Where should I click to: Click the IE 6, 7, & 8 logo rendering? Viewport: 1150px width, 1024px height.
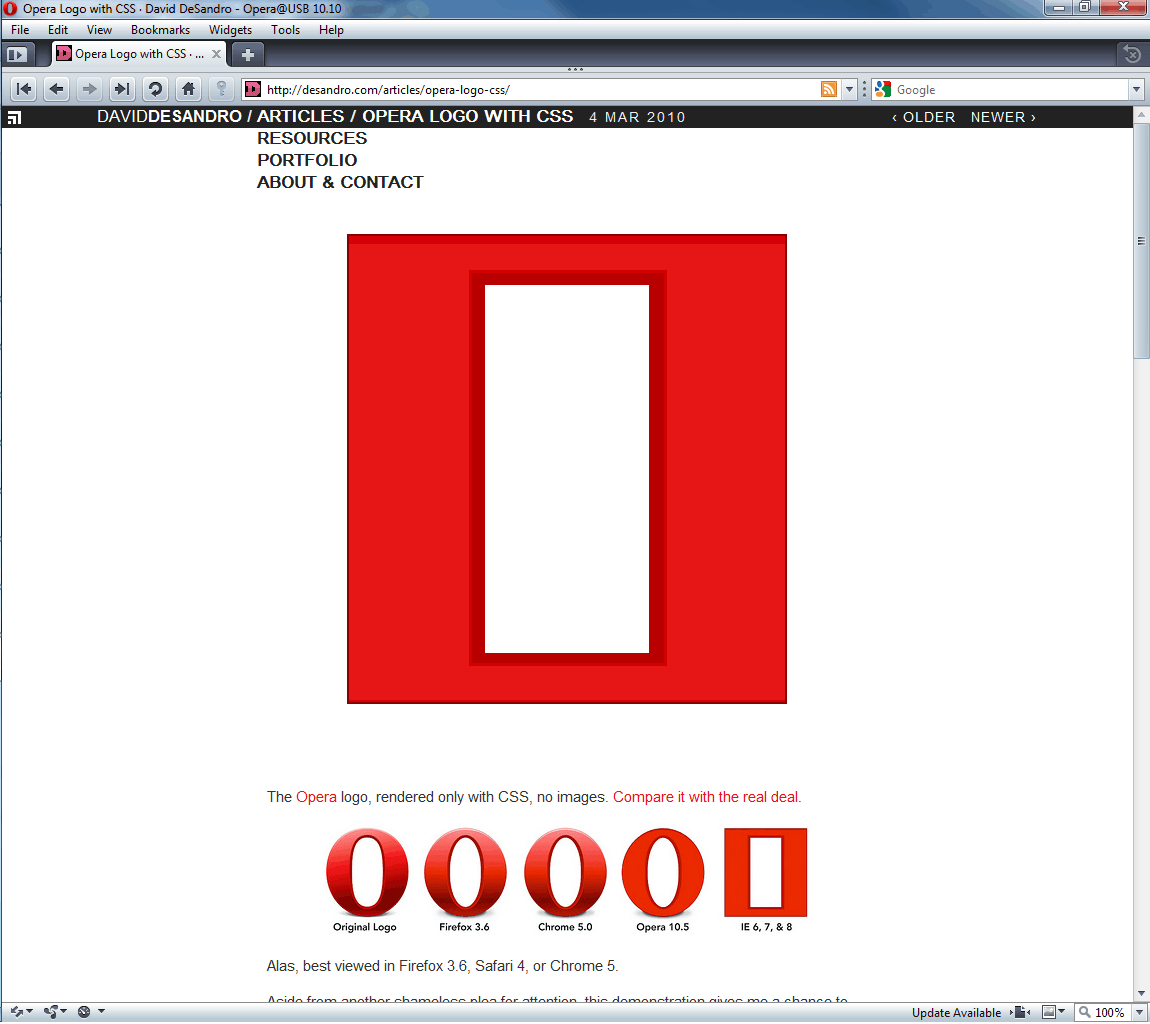[x=766, y=873]
